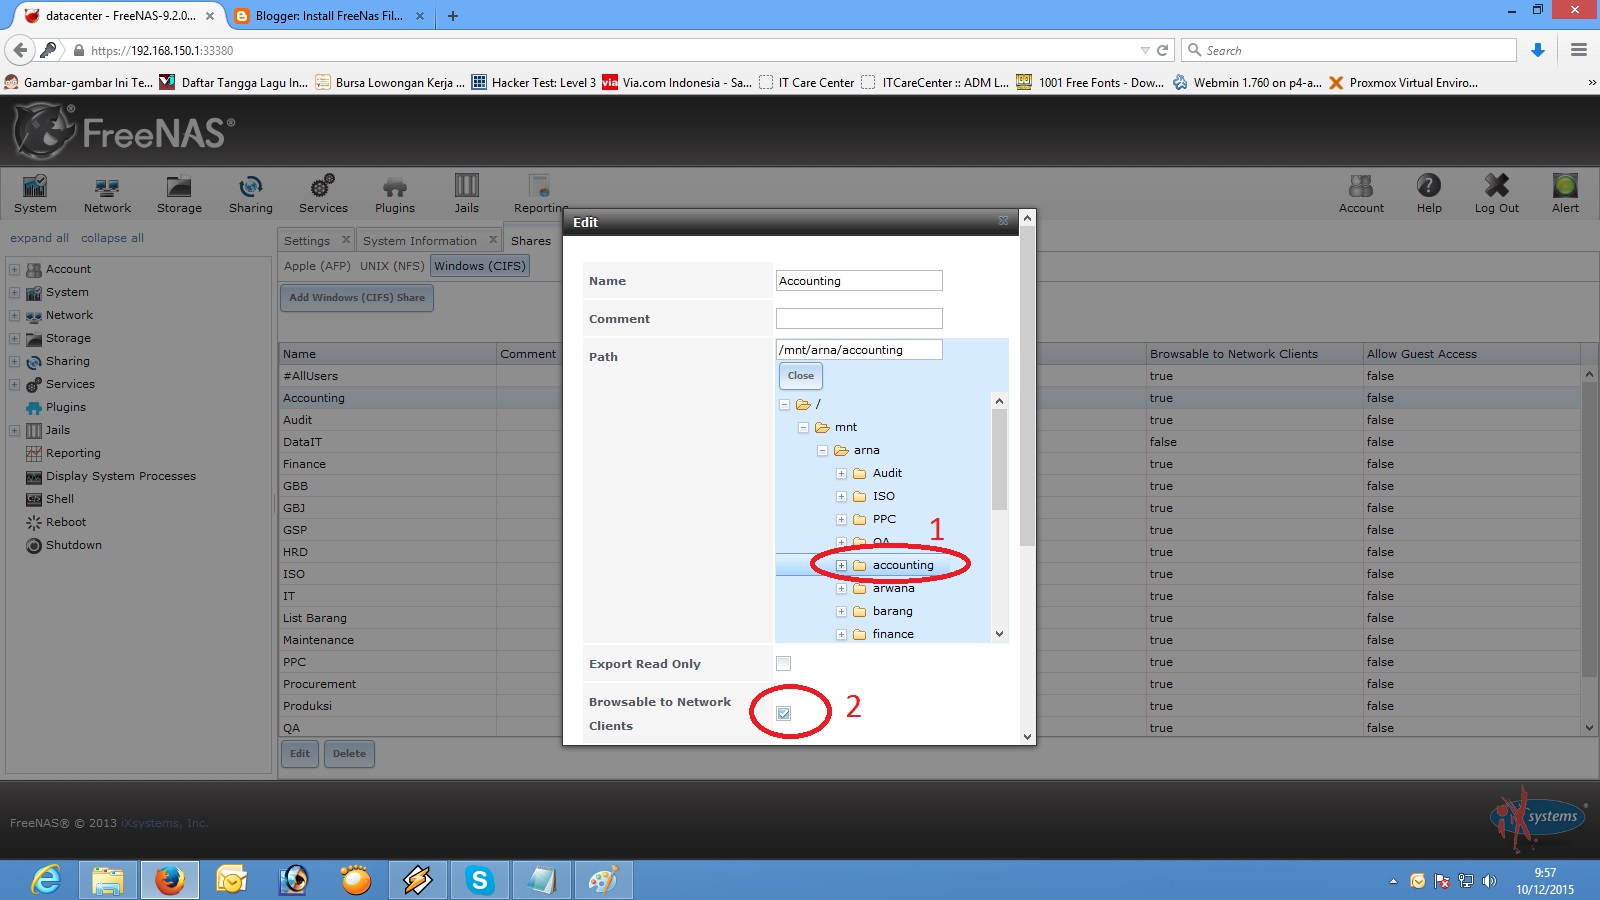This screenshot has height=900, width=1600.
Task: Switch to Apple (AFP) shares tab
Action: 317,266
